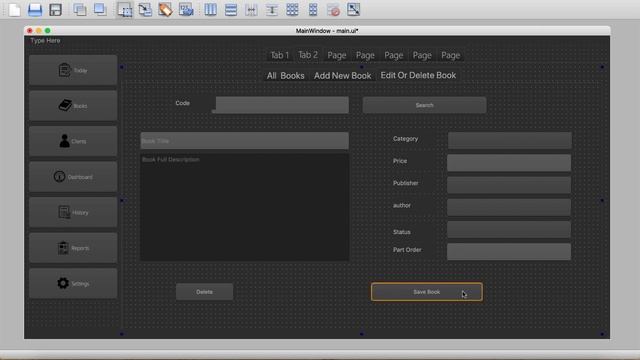Select the Part Order label
The width and height of the screenshot is (640, 360).
[407, 250]
